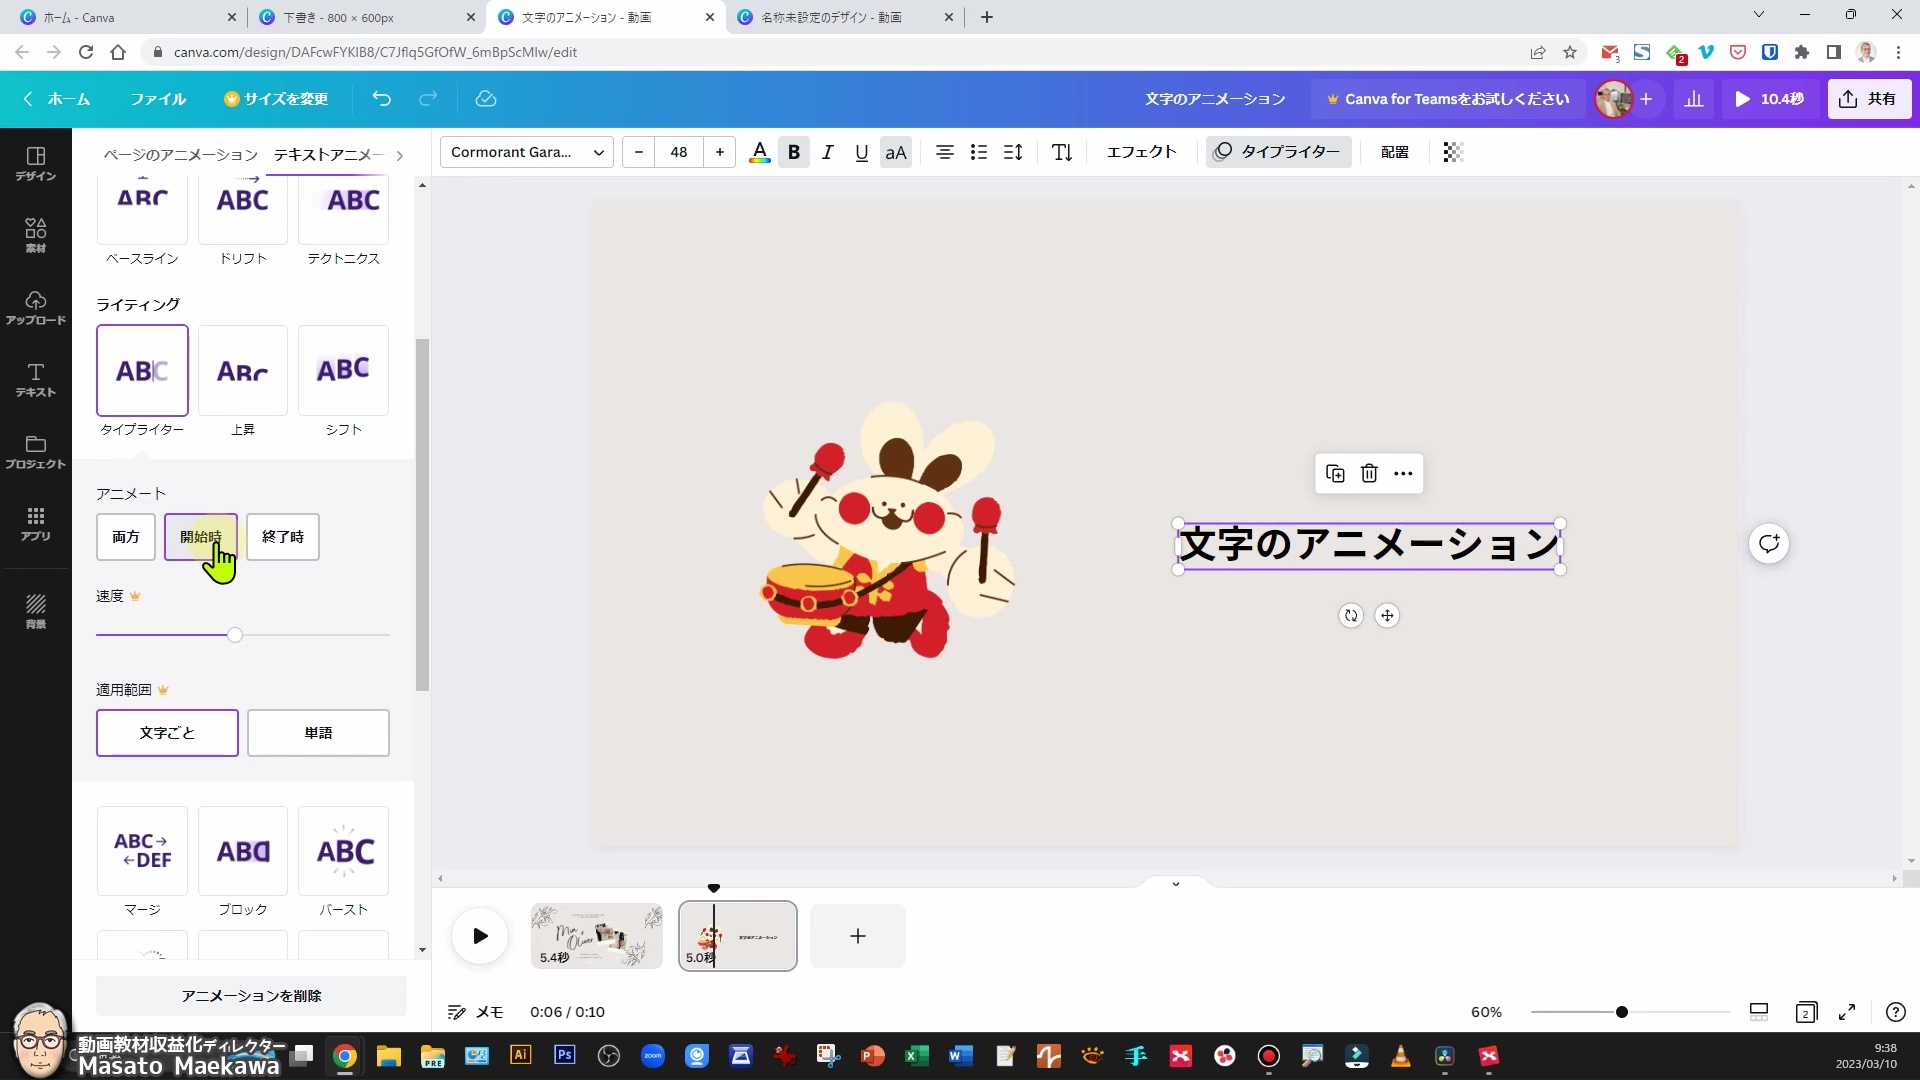Select the ブロック animation
This screenshot has width=1920, height=1080.
pos(243,851)
